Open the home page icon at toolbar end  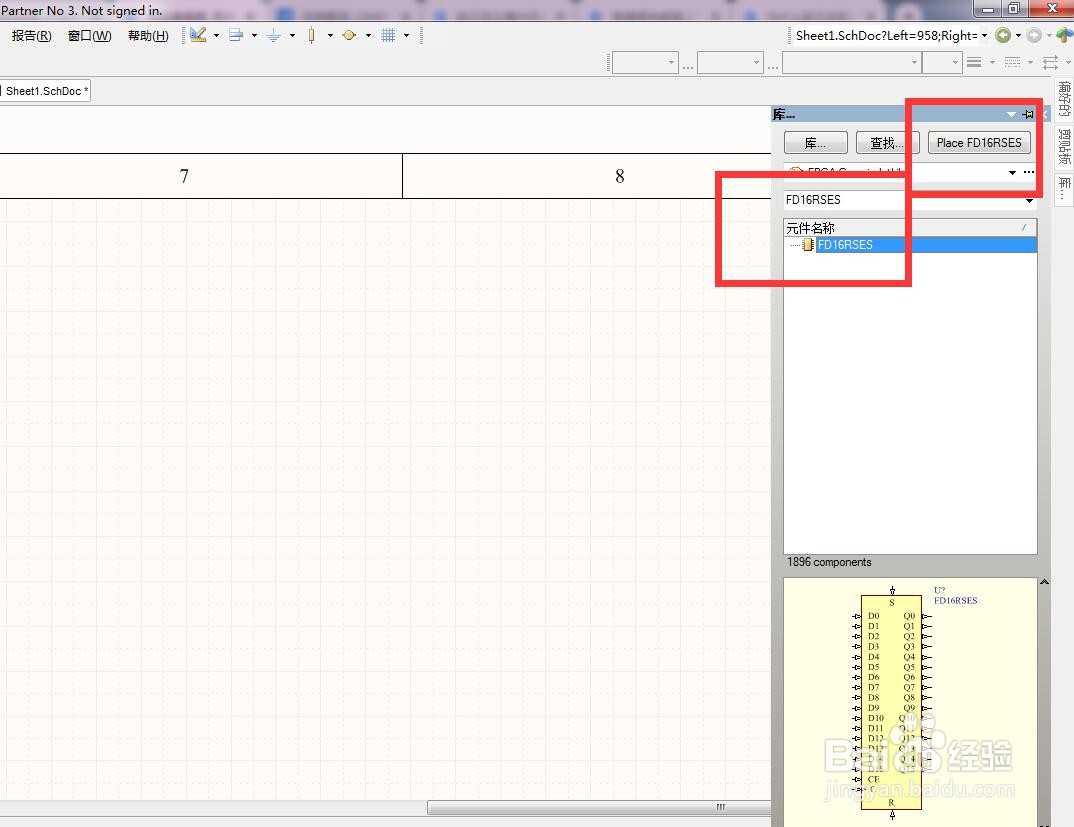pos(1065,35)
